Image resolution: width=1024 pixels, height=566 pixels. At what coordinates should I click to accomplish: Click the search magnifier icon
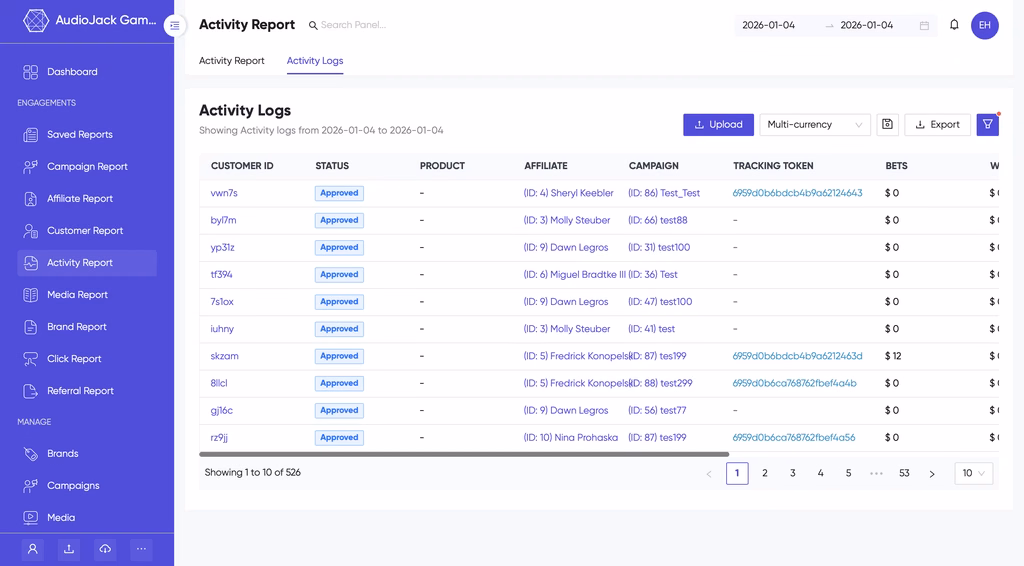click(x=313, y=25)
